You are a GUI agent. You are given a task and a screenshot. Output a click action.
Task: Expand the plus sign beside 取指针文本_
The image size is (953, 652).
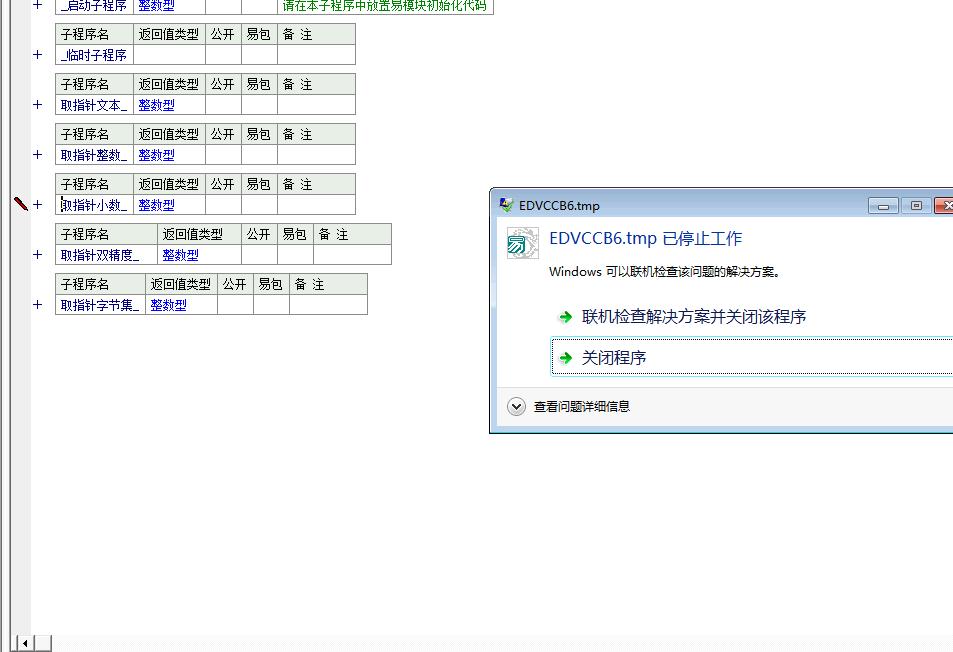38,104
